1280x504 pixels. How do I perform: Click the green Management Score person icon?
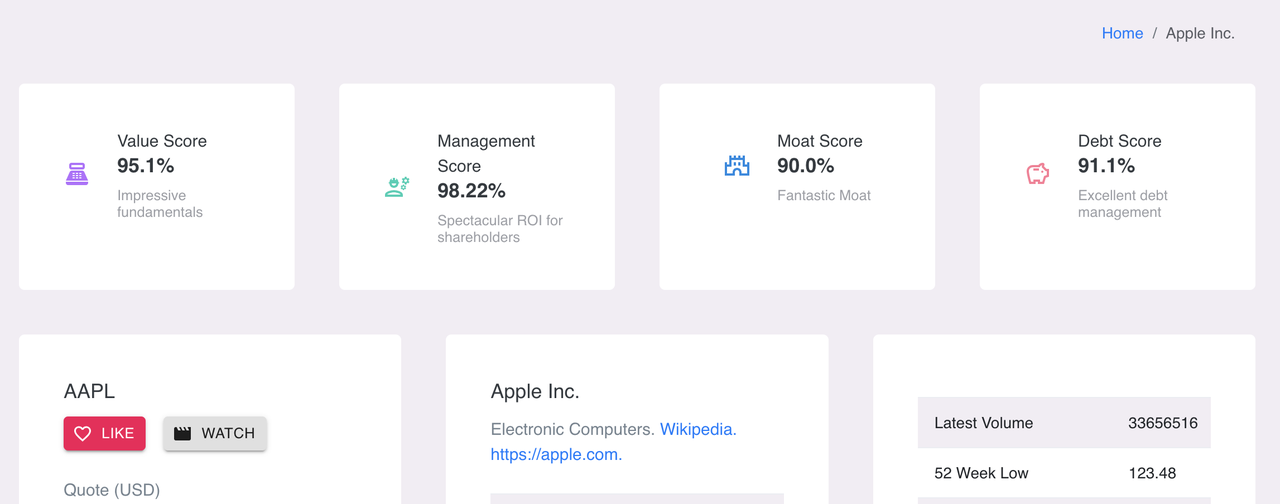coord(397,186)
